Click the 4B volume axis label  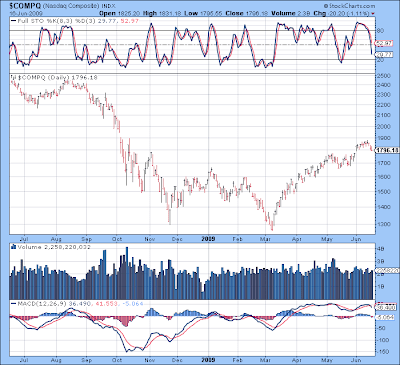381,249
